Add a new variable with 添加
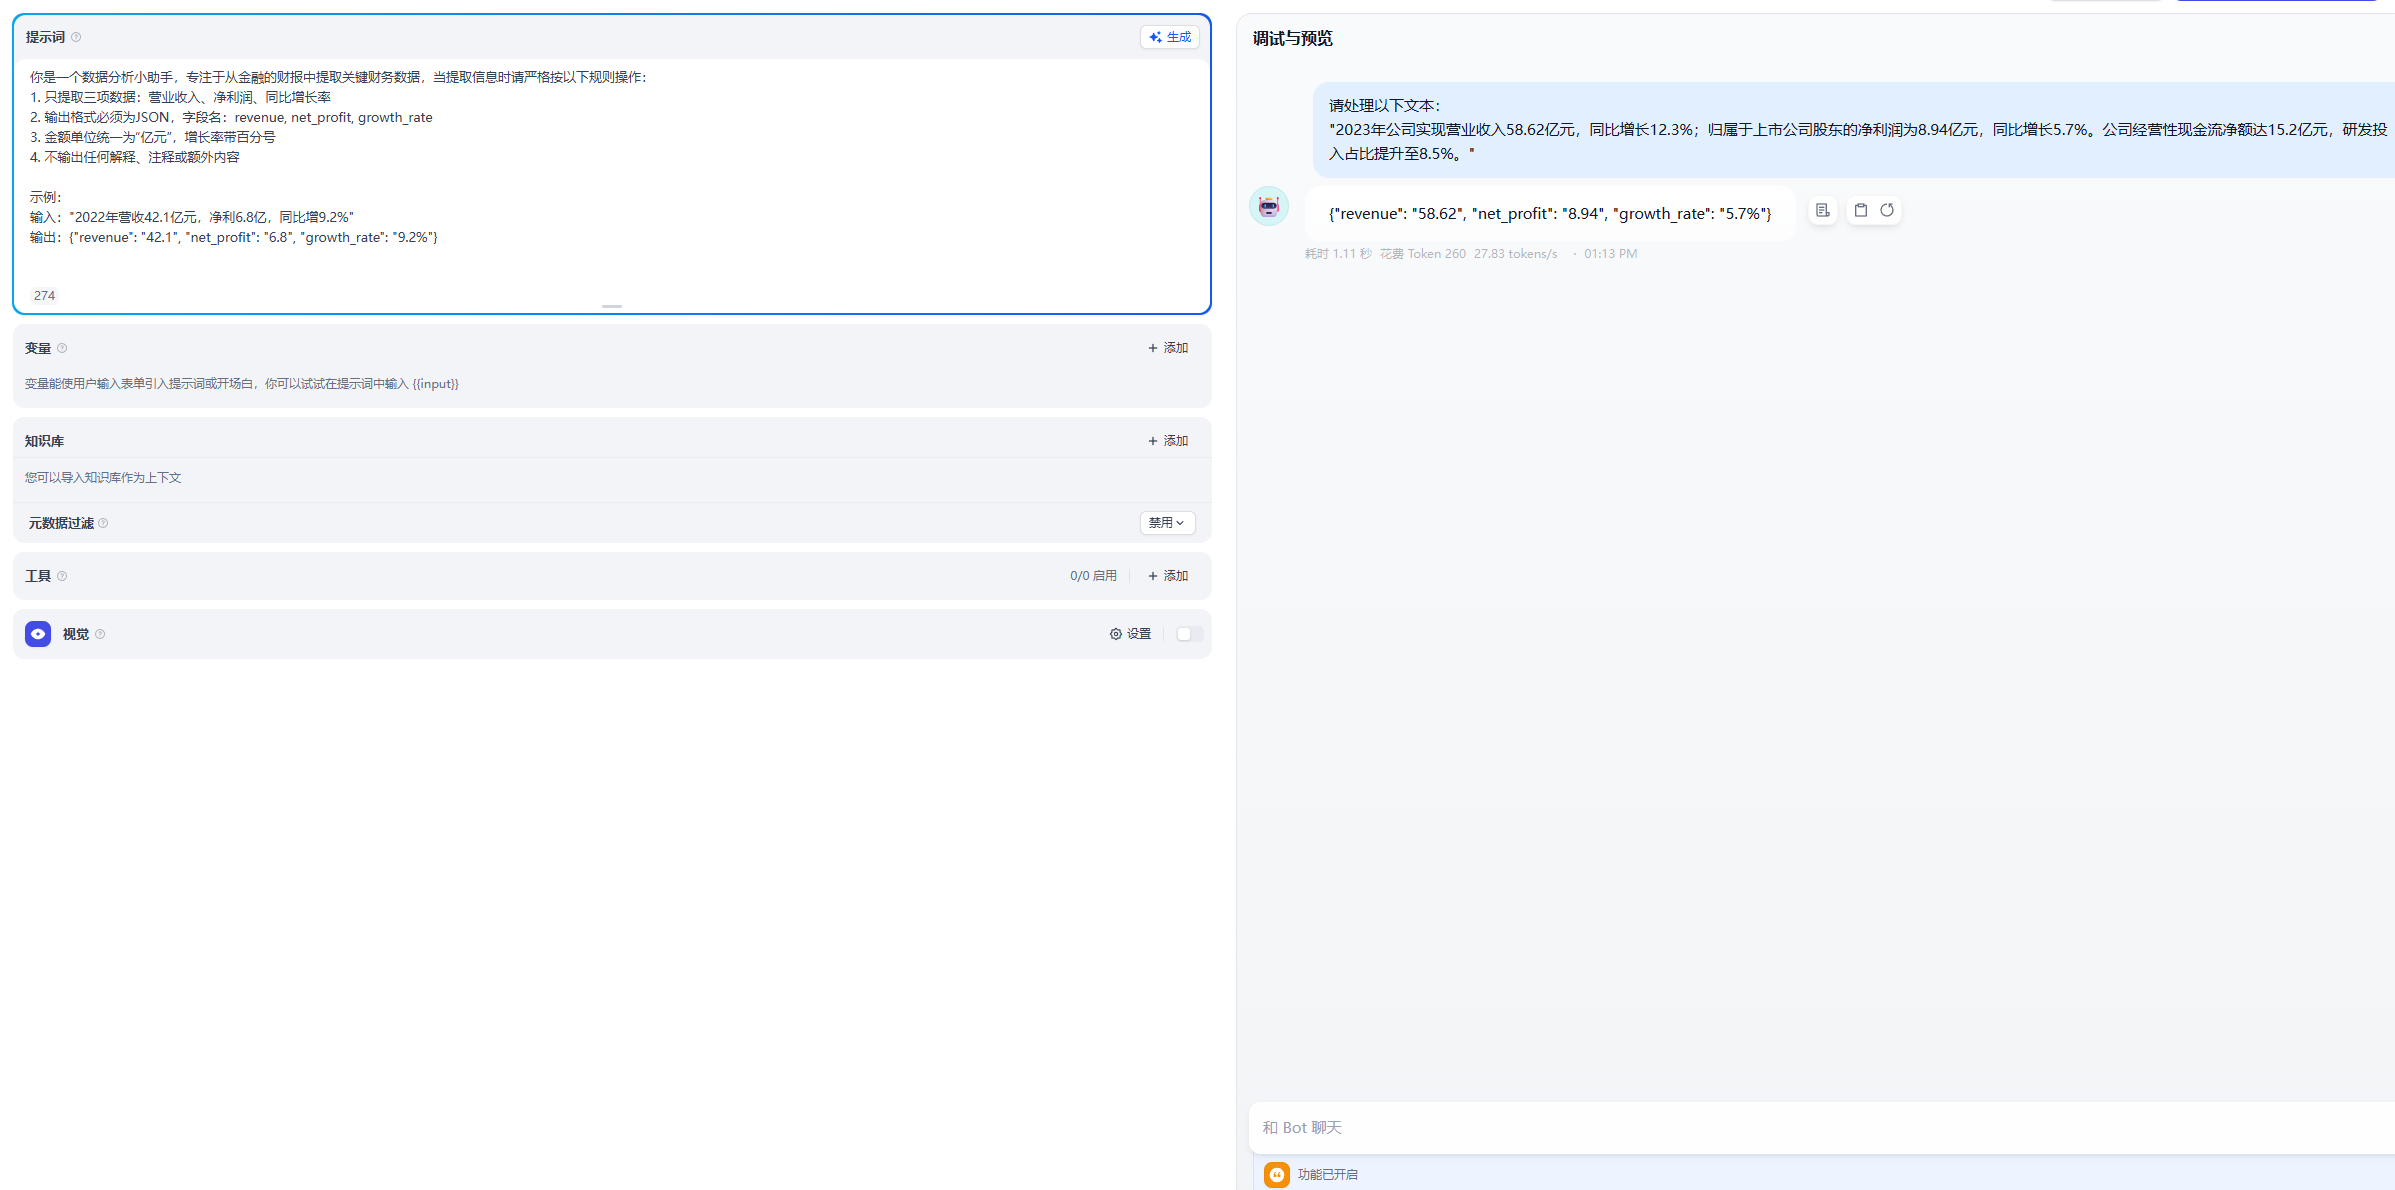Viewport: 2395px width, 1190px height. [1168, 348]
